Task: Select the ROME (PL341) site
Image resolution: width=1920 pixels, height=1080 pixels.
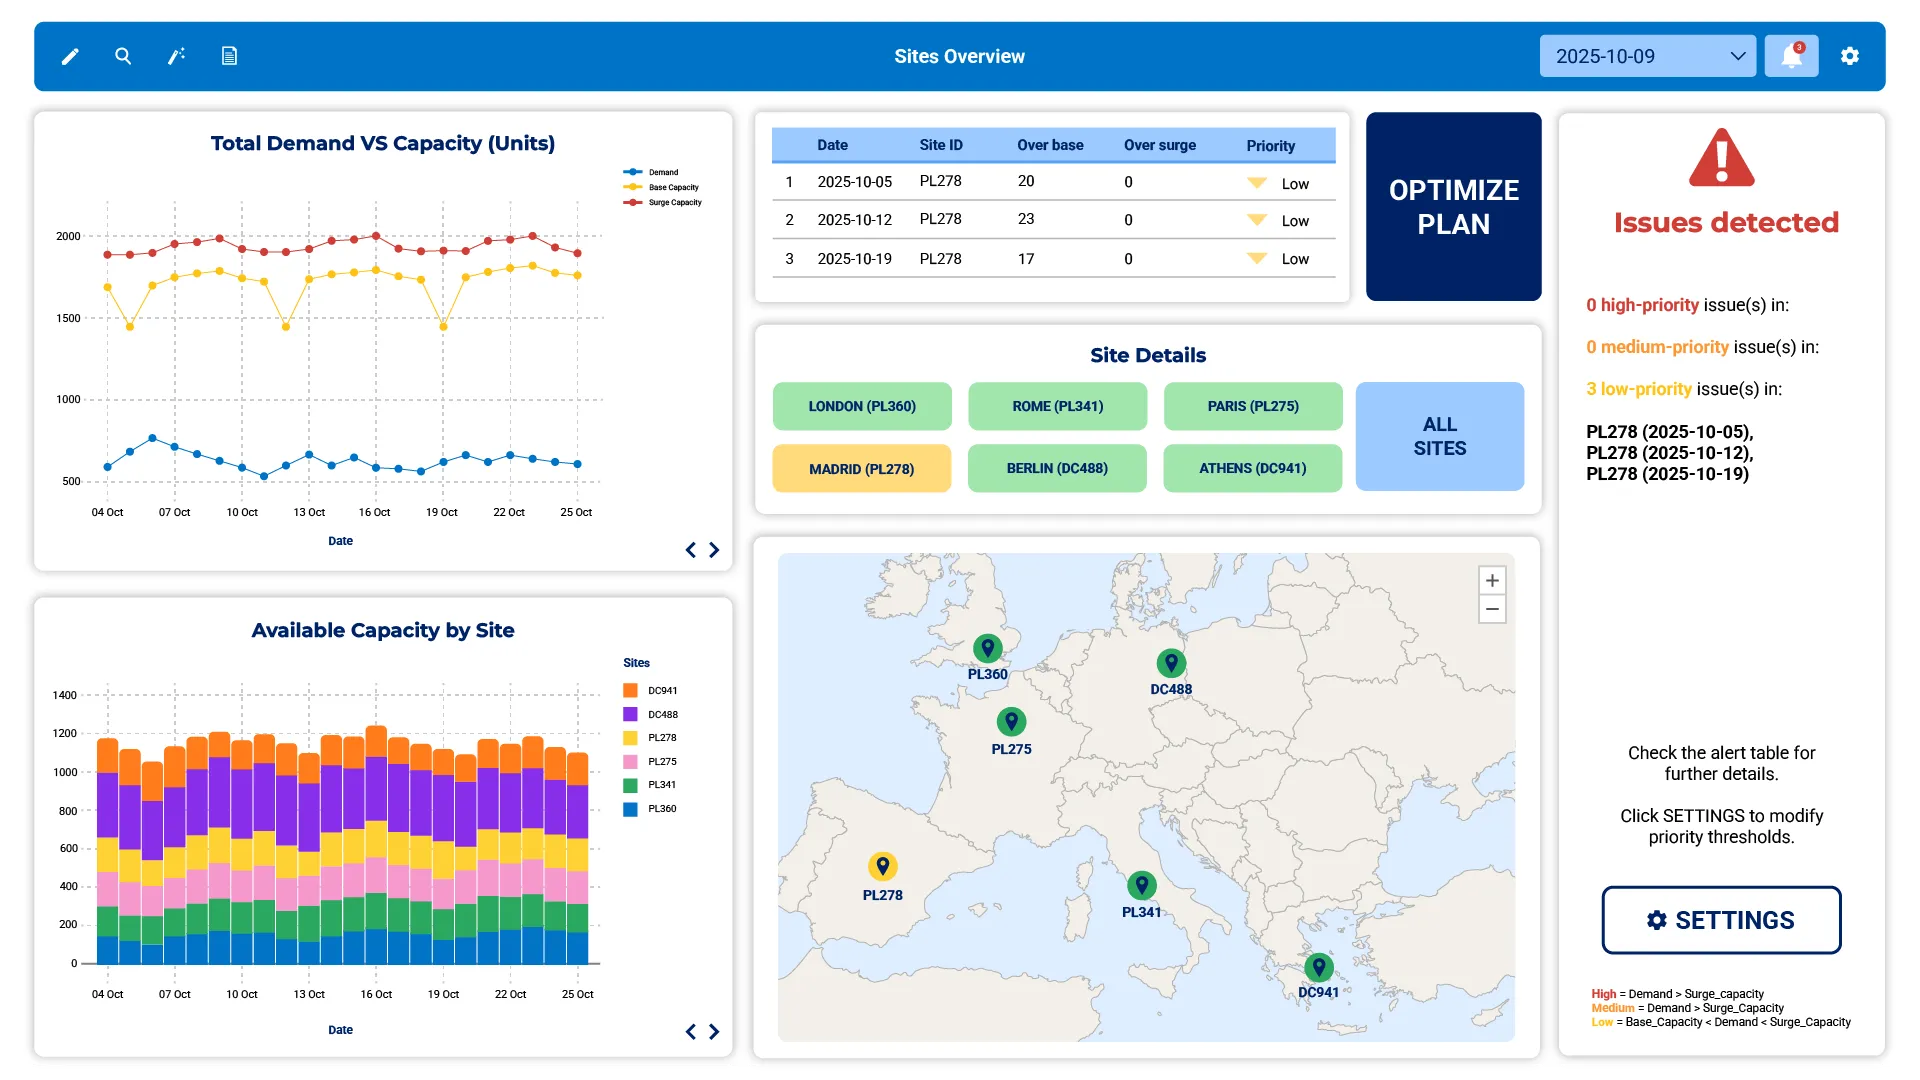Action: (x=1057, y=406)
